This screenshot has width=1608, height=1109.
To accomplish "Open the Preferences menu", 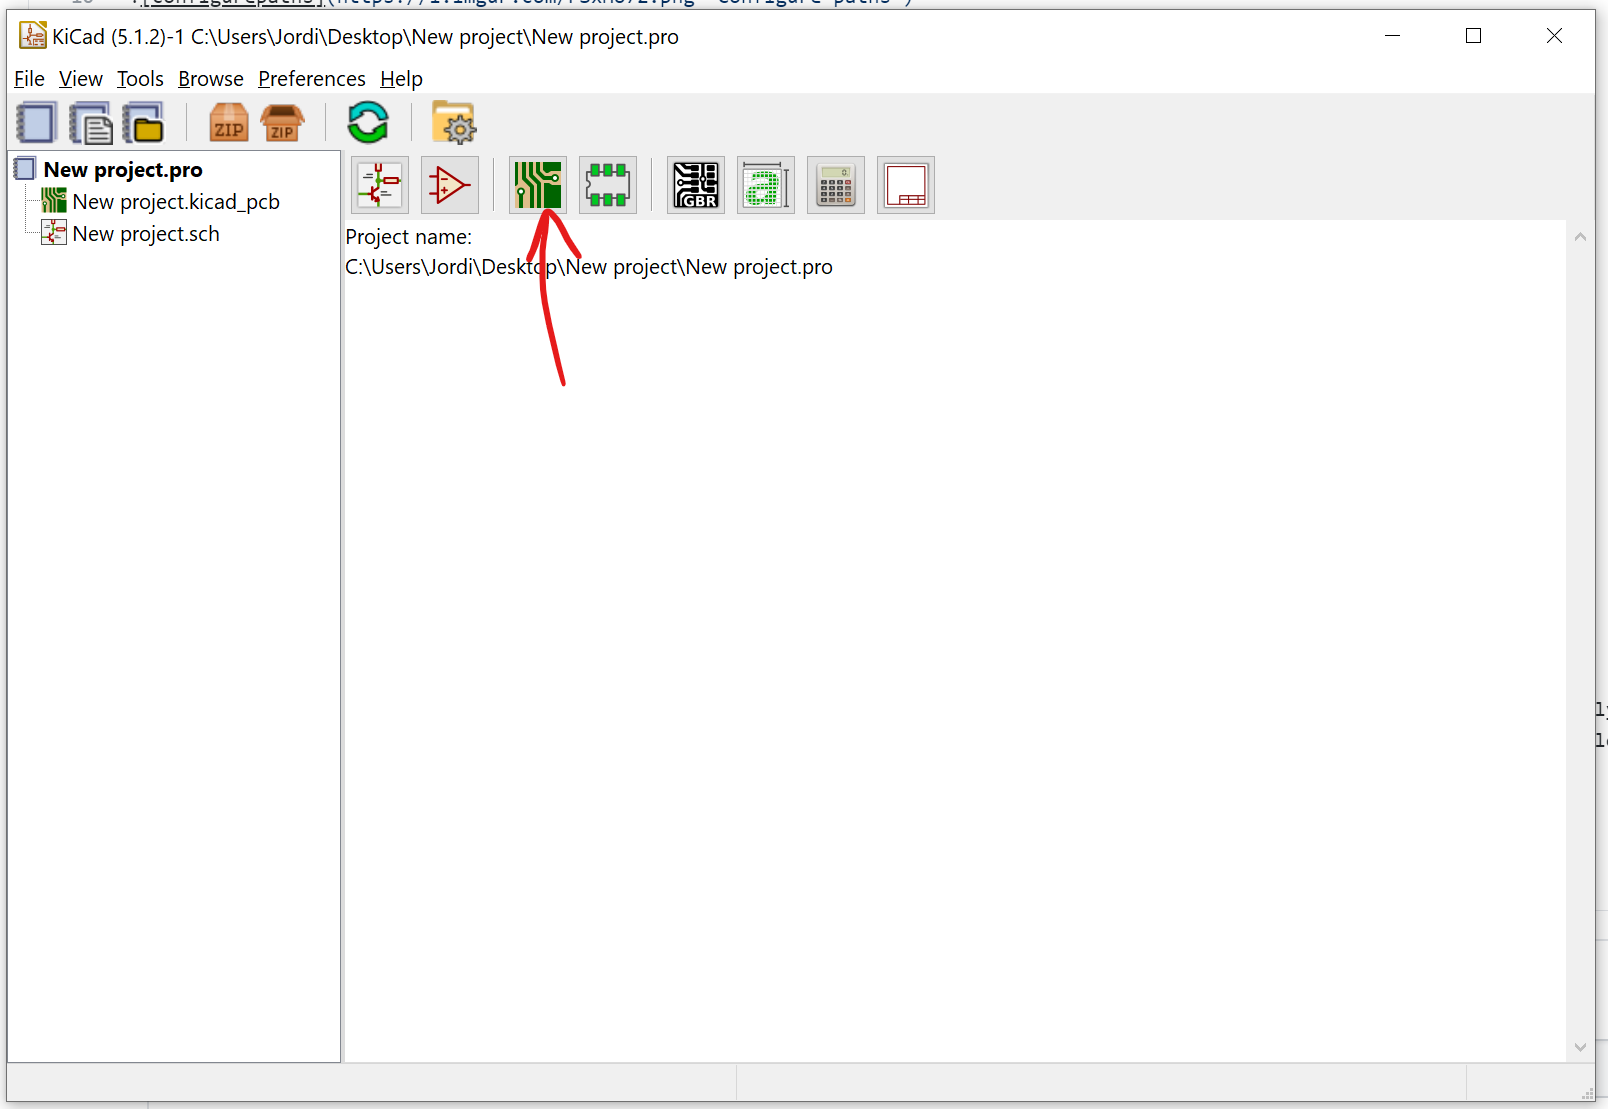I will click(x=312, y=79).
